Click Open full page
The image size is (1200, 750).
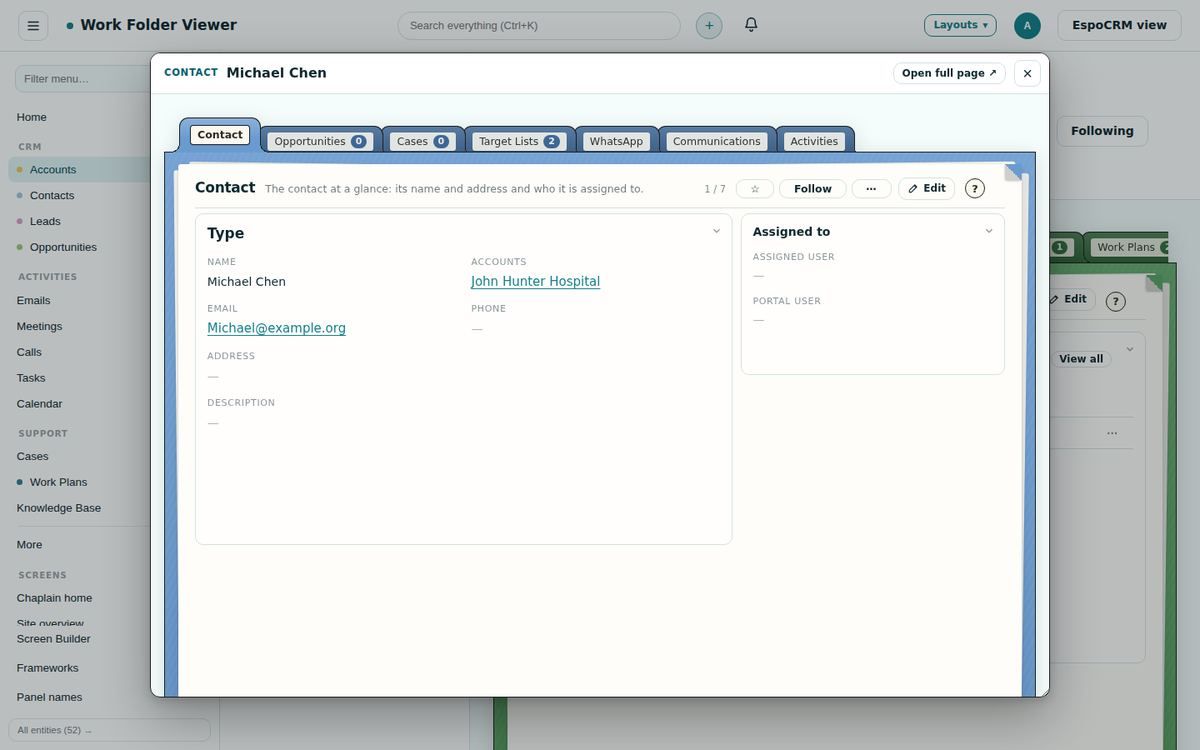tap(949, 73)
